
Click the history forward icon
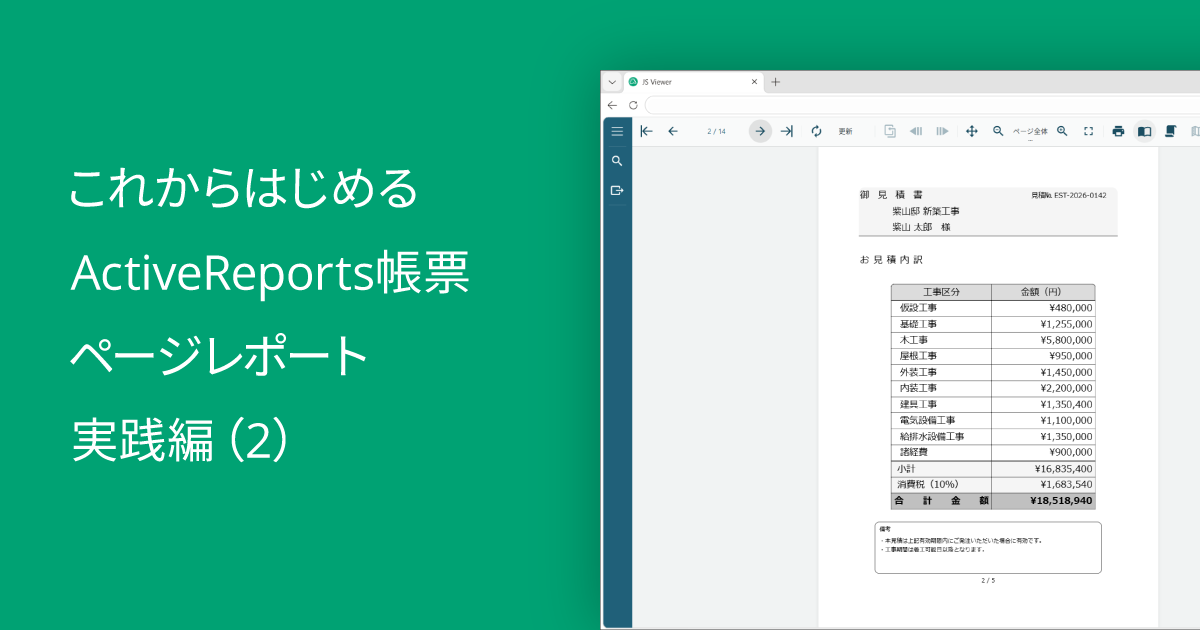click(941, 131)
